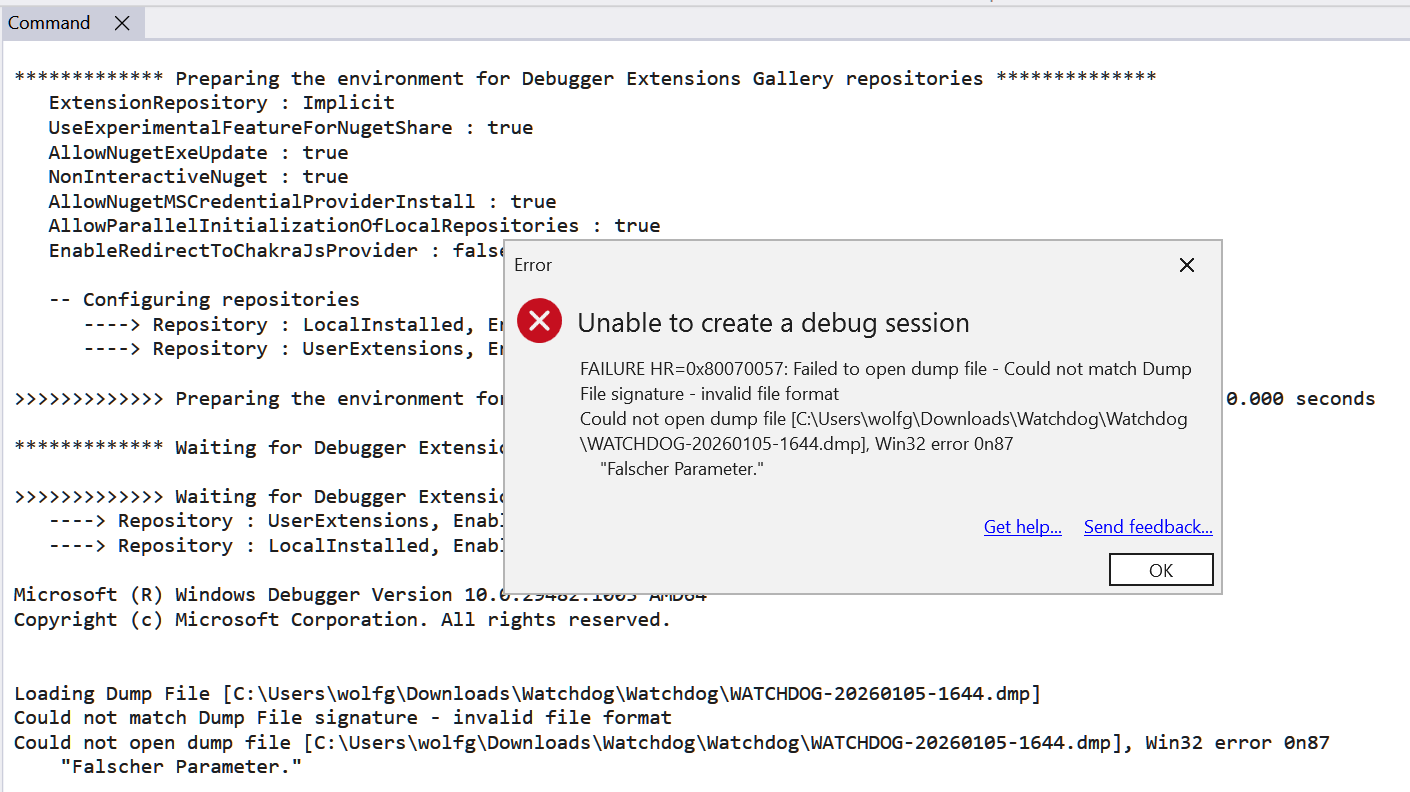Click 'Could not match Dump File signature' output line

point(343,718)
